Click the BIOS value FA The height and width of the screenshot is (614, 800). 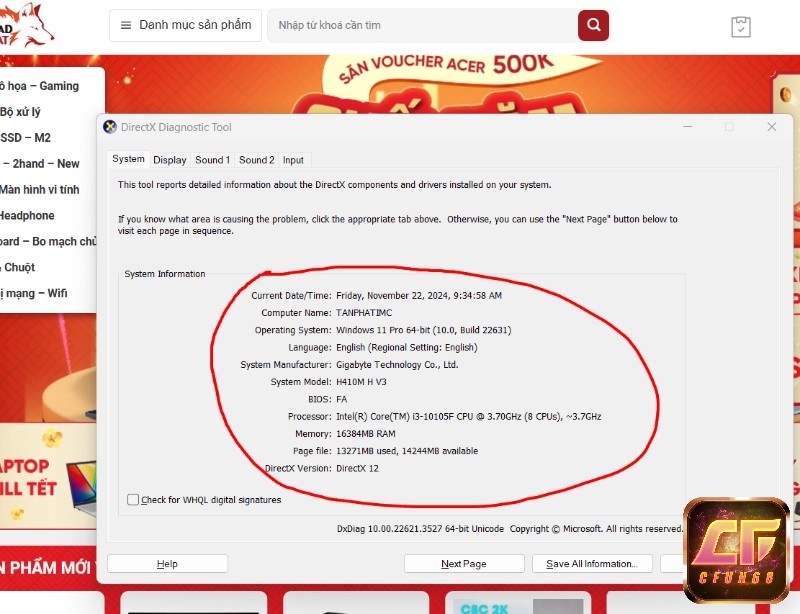click(341, 399)
